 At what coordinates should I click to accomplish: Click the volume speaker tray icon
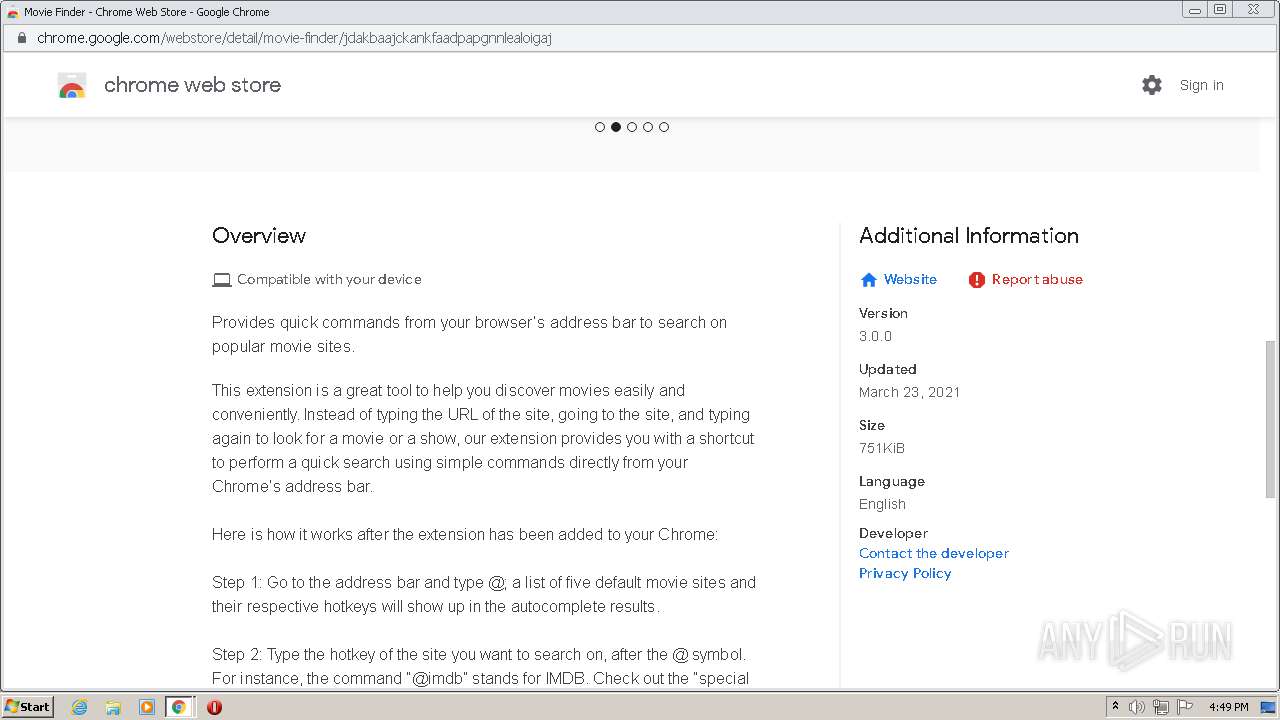(1137, 707)
